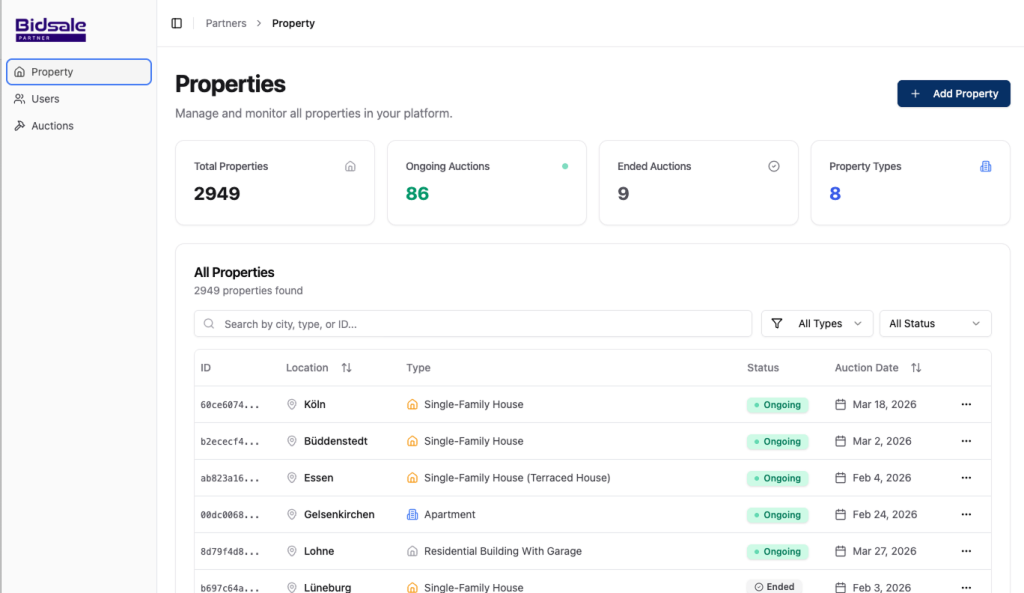Sort by Location column arrows icon

pyautogui.click(x=346, y=368)
